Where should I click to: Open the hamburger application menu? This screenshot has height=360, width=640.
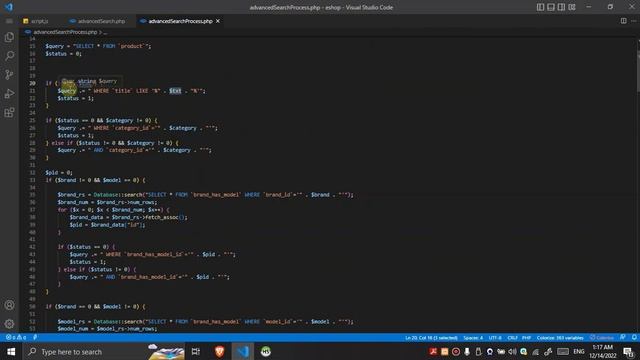tap(9, 21)
